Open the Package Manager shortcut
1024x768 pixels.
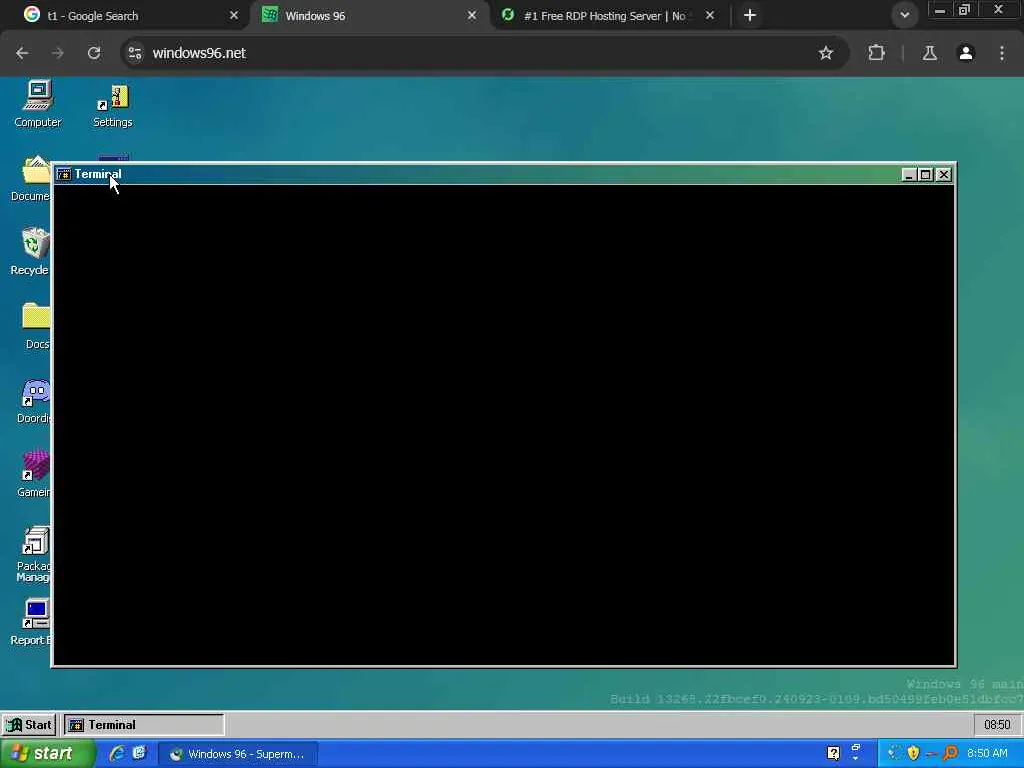tap(34, 554)
